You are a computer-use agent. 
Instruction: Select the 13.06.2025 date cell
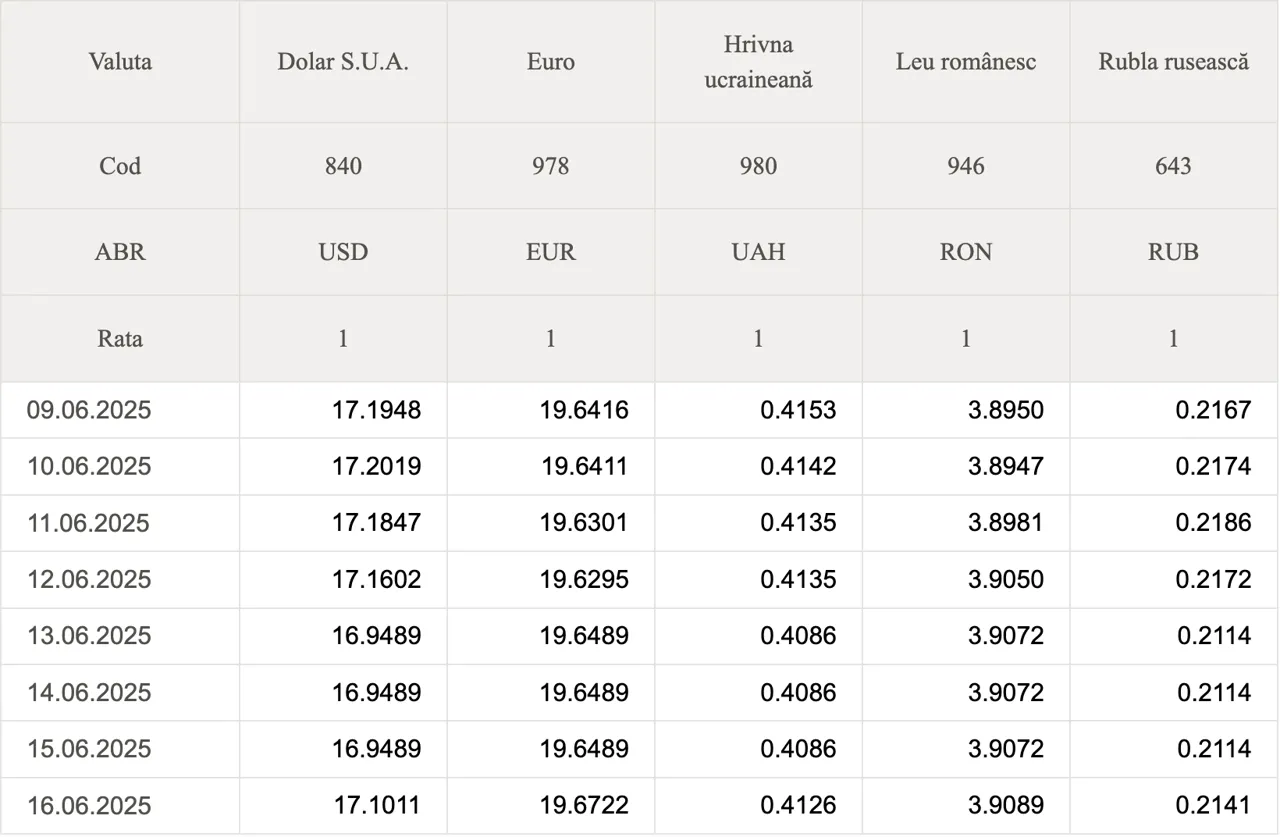pos(120,636)
